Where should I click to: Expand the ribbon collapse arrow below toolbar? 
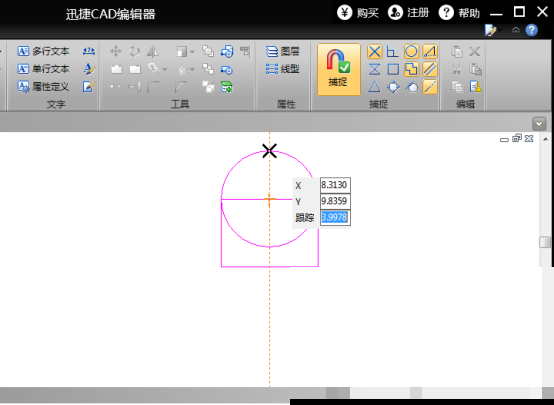[539, 124]
